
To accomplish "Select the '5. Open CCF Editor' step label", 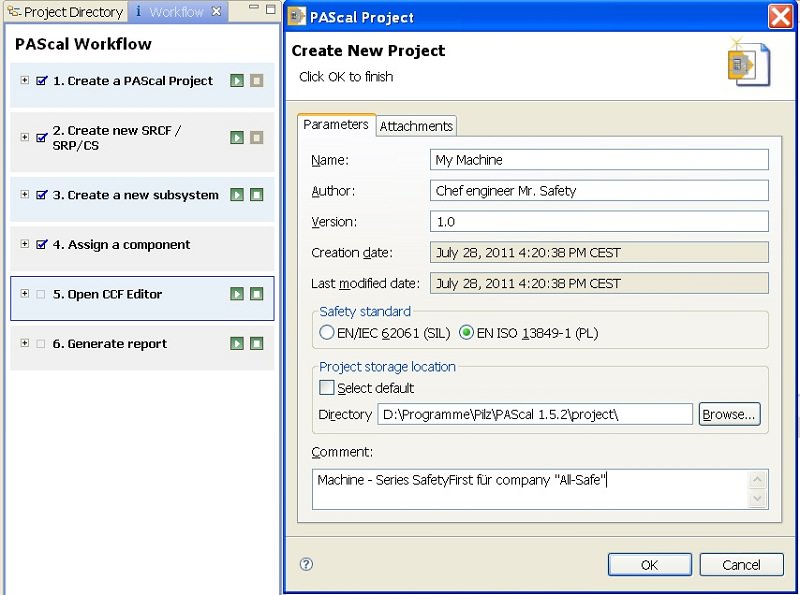I will (x=107, y=294).
